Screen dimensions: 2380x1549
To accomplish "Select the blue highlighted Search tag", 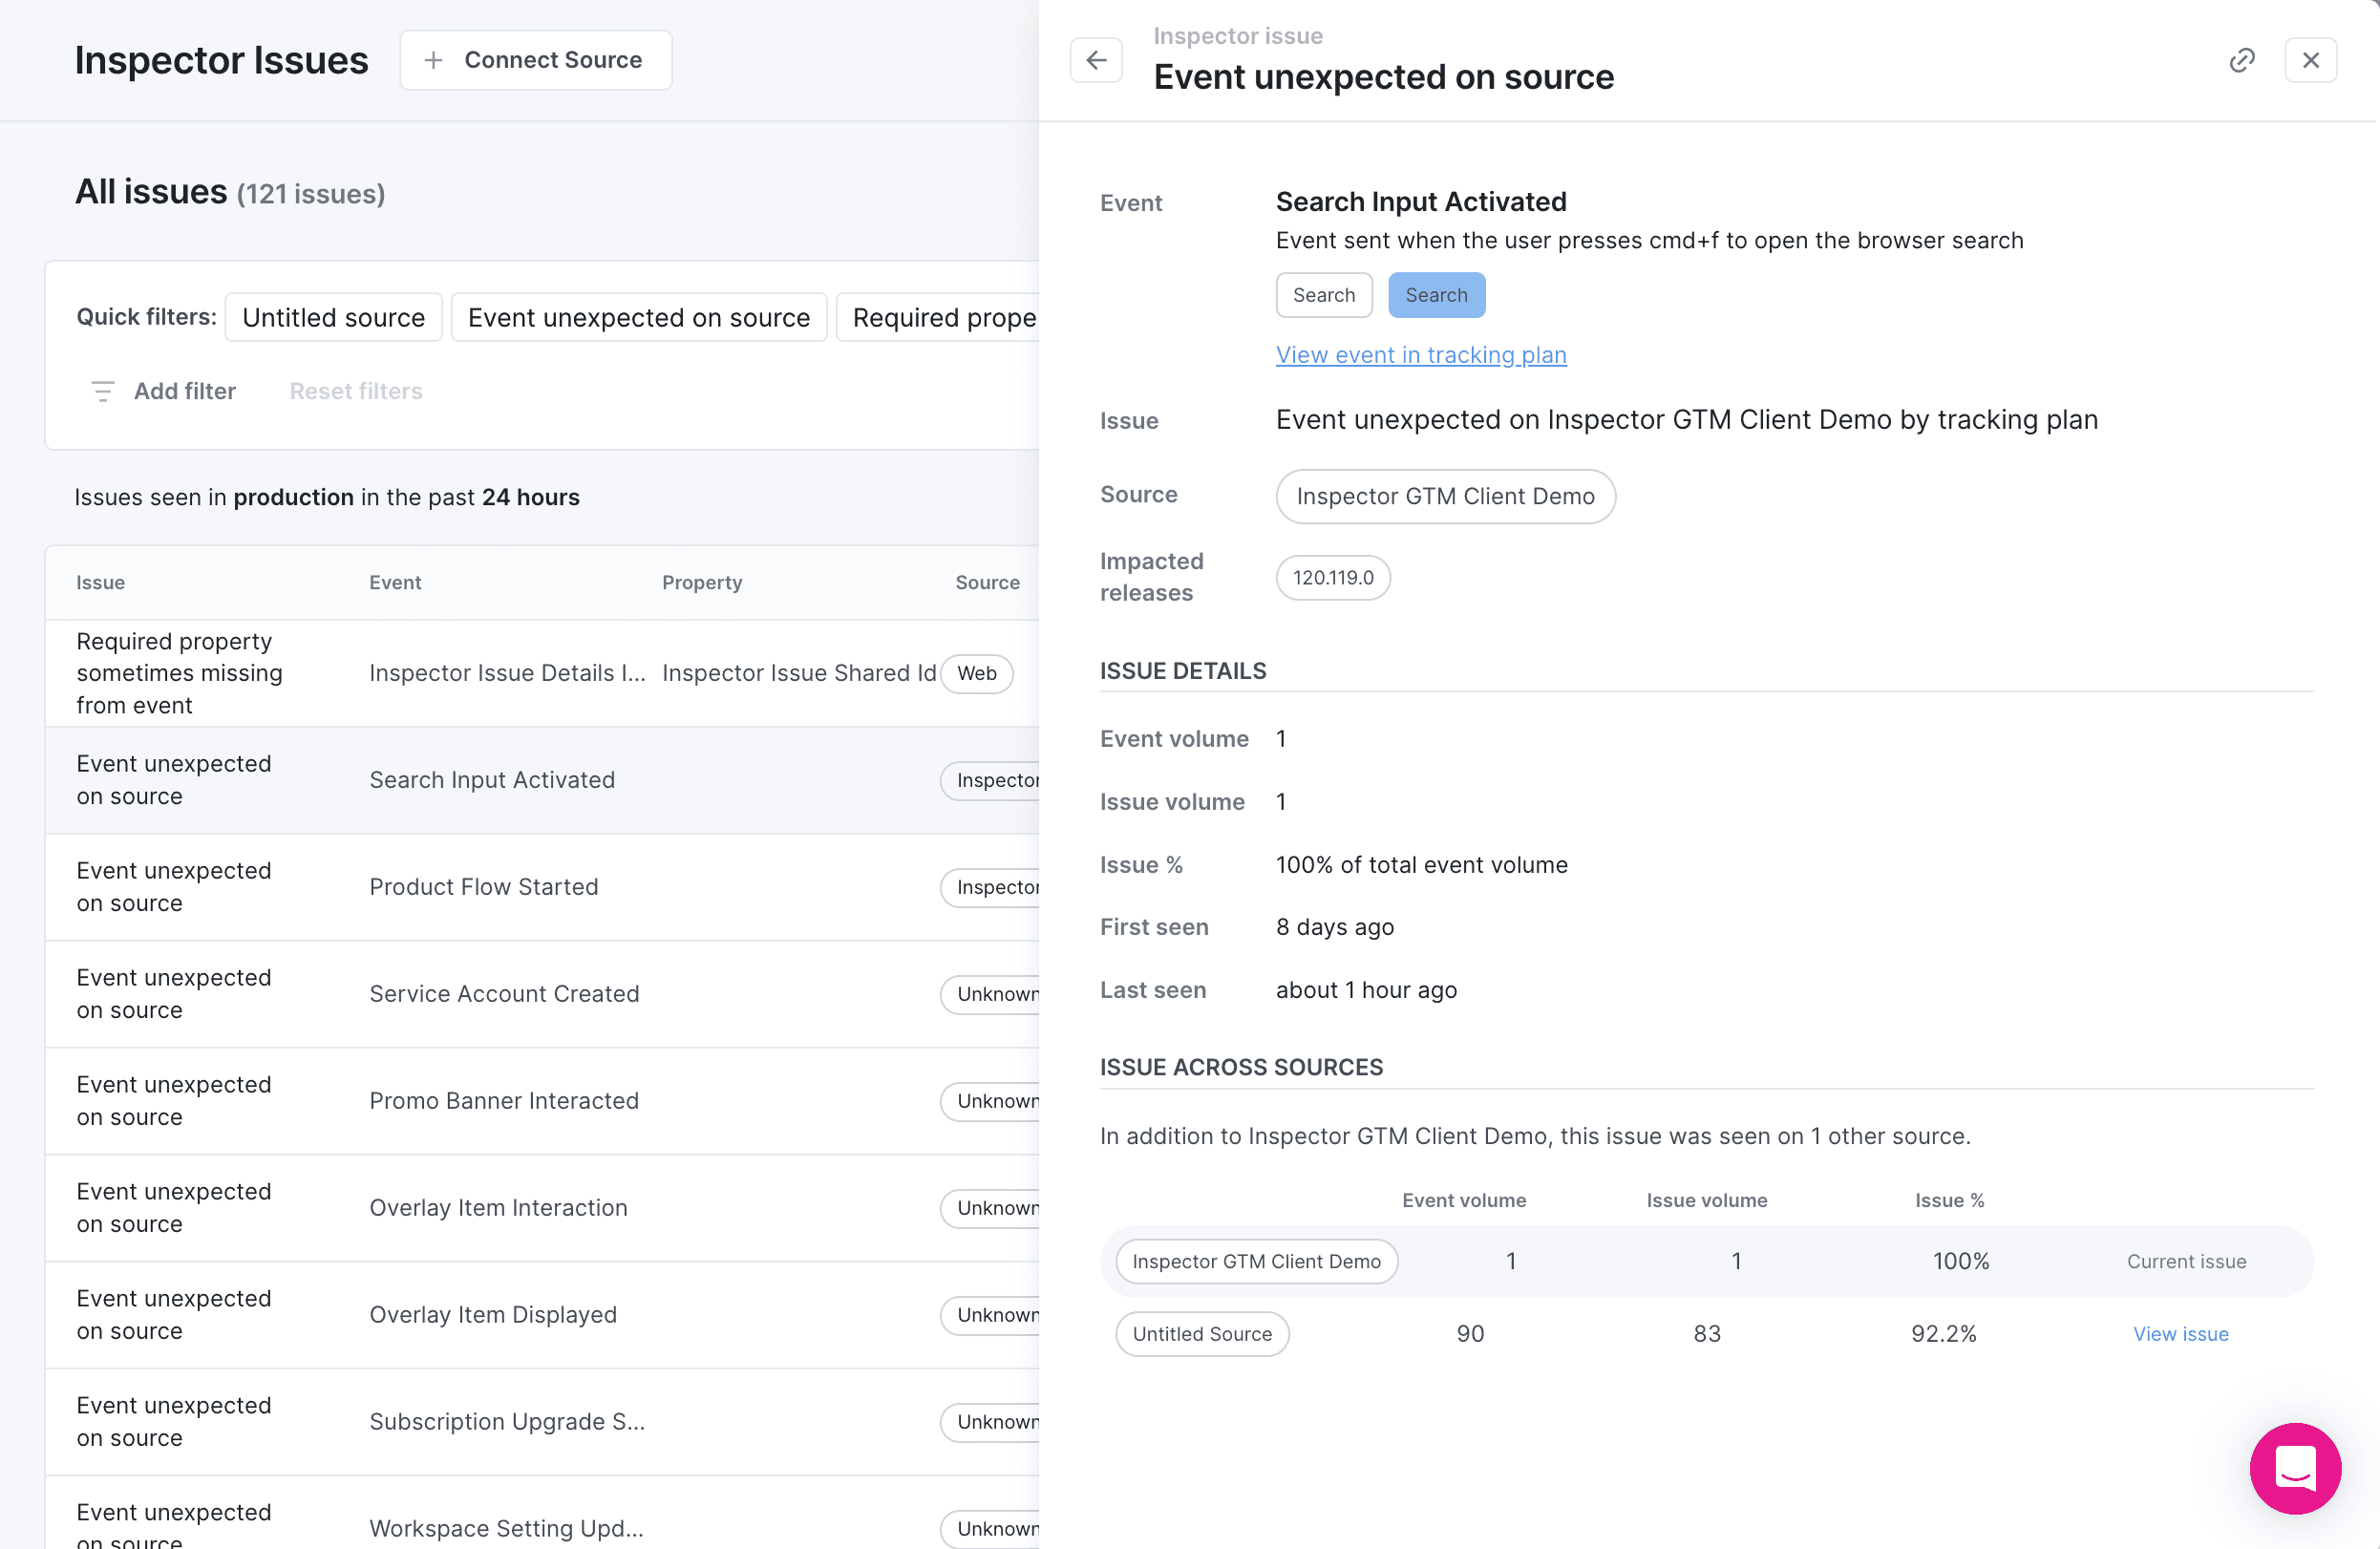I will pyautogui.click(x=1435, y=295).
